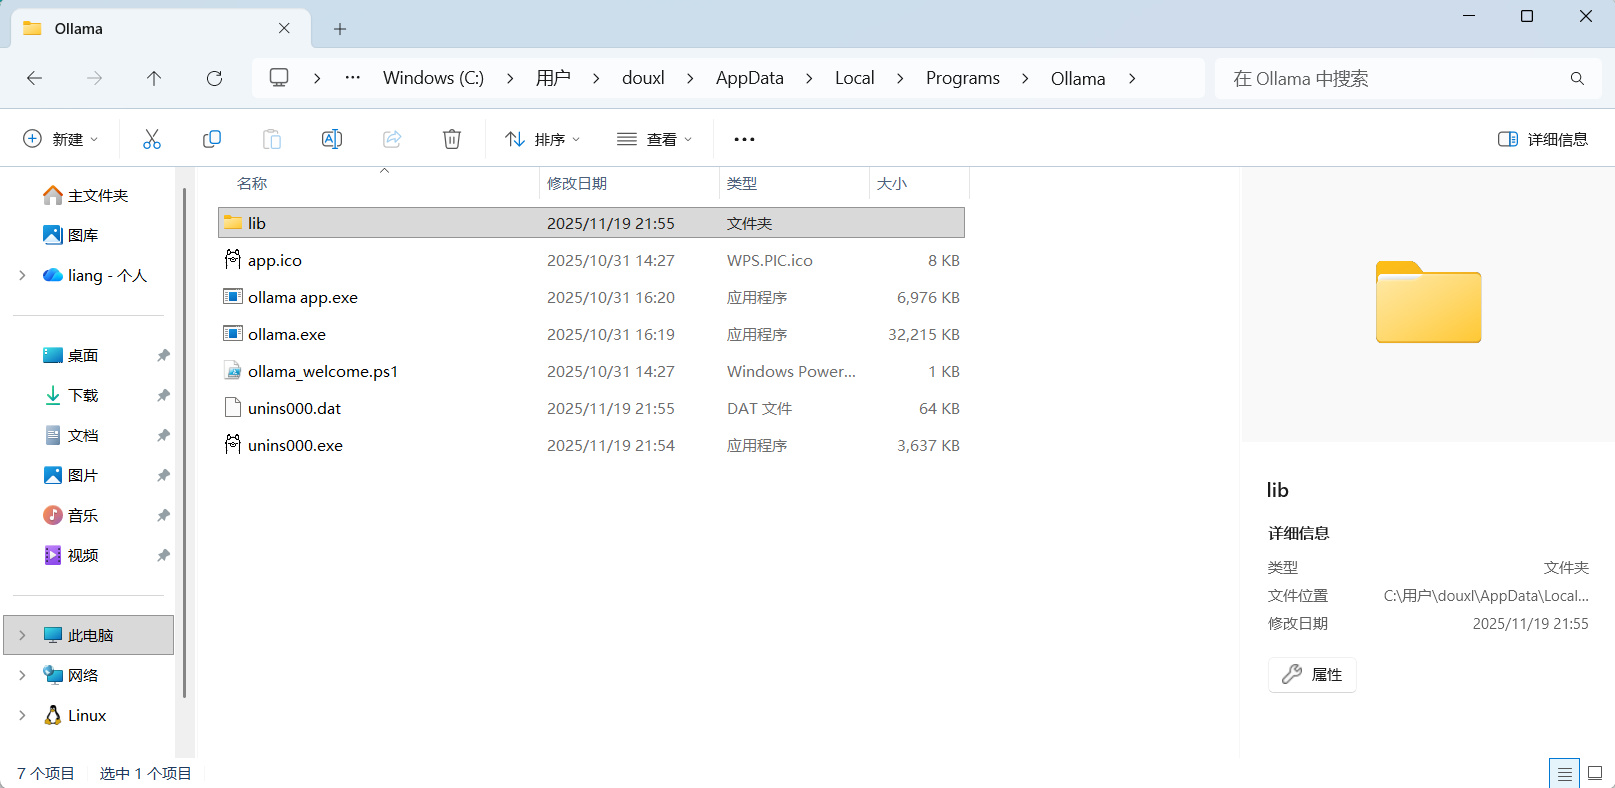Click the Rename icon in toolbar
1615x788 pixels.
pos(332,139)
